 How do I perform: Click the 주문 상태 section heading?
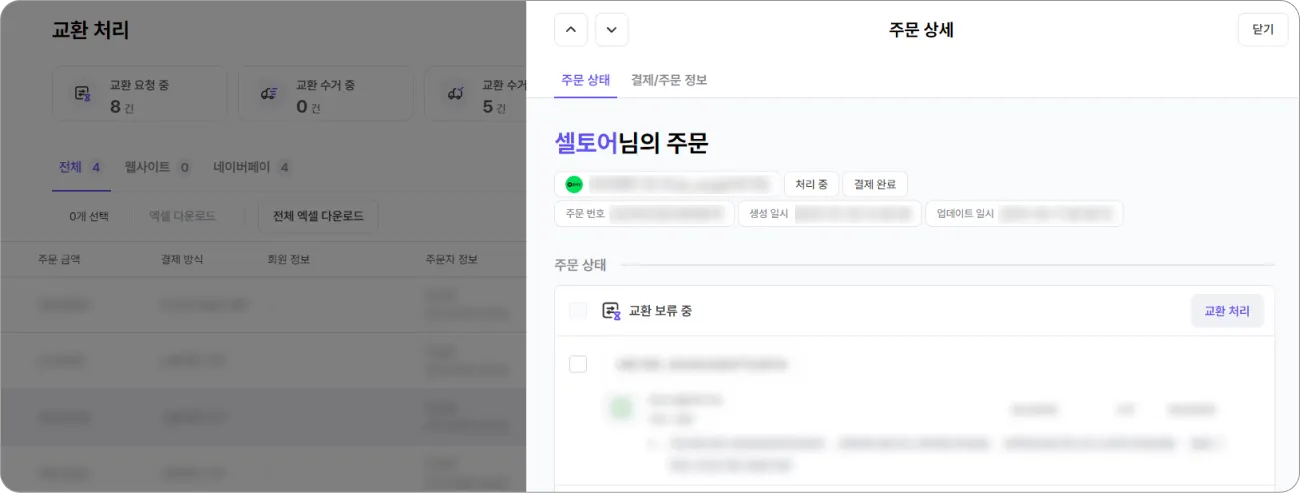tap(581, 265)
